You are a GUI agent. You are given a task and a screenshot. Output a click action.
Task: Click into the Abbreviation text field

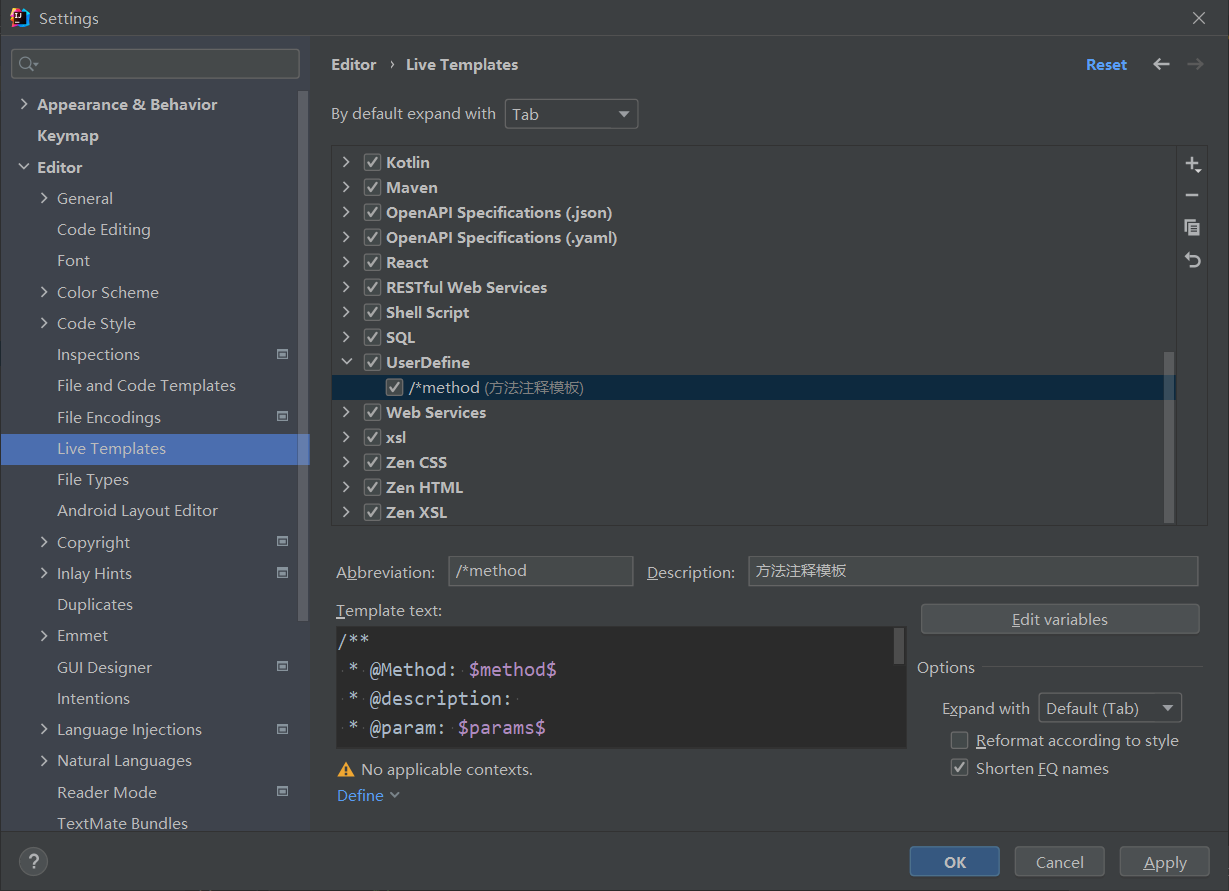[x=540, y=571]
